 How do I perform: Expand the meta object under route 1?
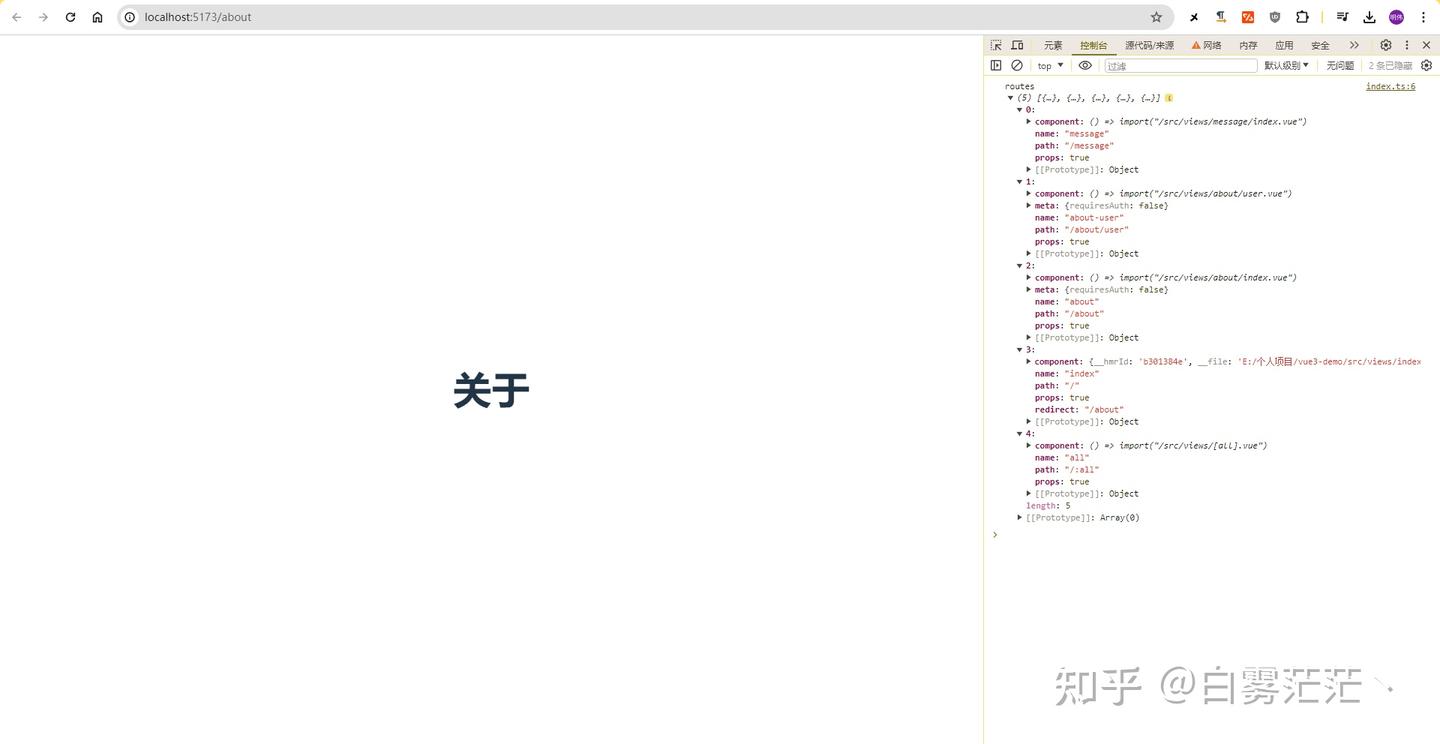point(1029,205)
